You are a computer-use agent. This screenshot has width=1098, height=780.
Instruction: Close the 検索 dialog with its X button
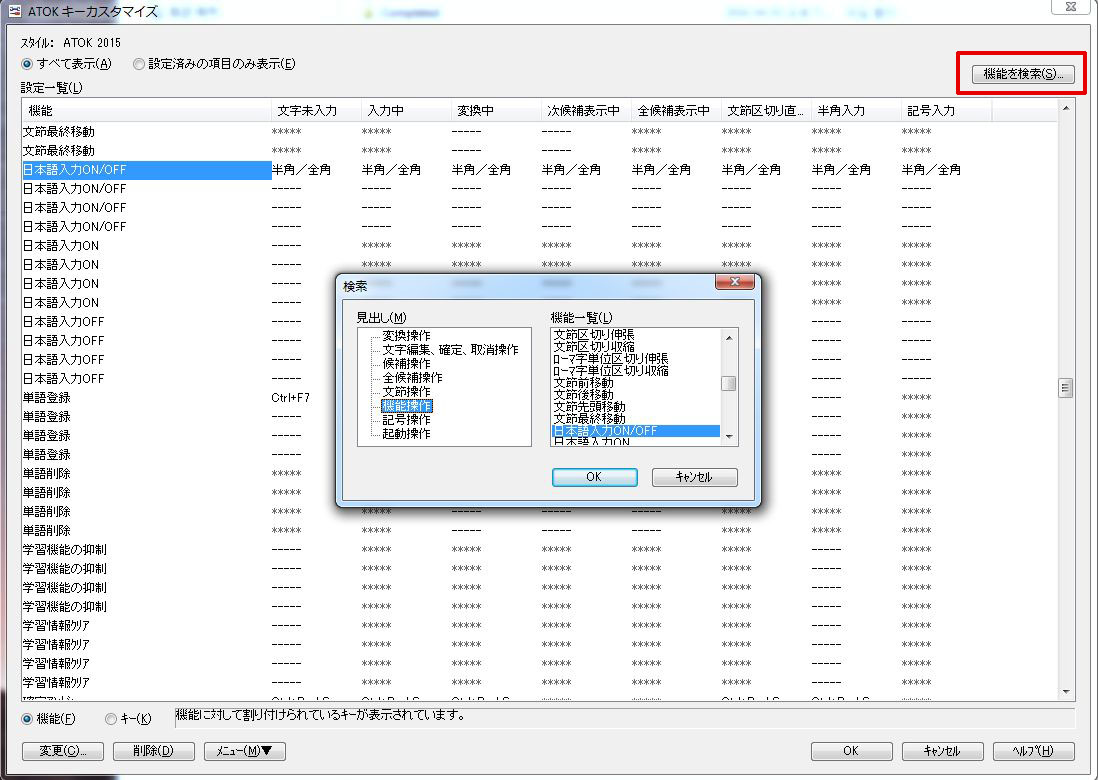coord(735,281)
